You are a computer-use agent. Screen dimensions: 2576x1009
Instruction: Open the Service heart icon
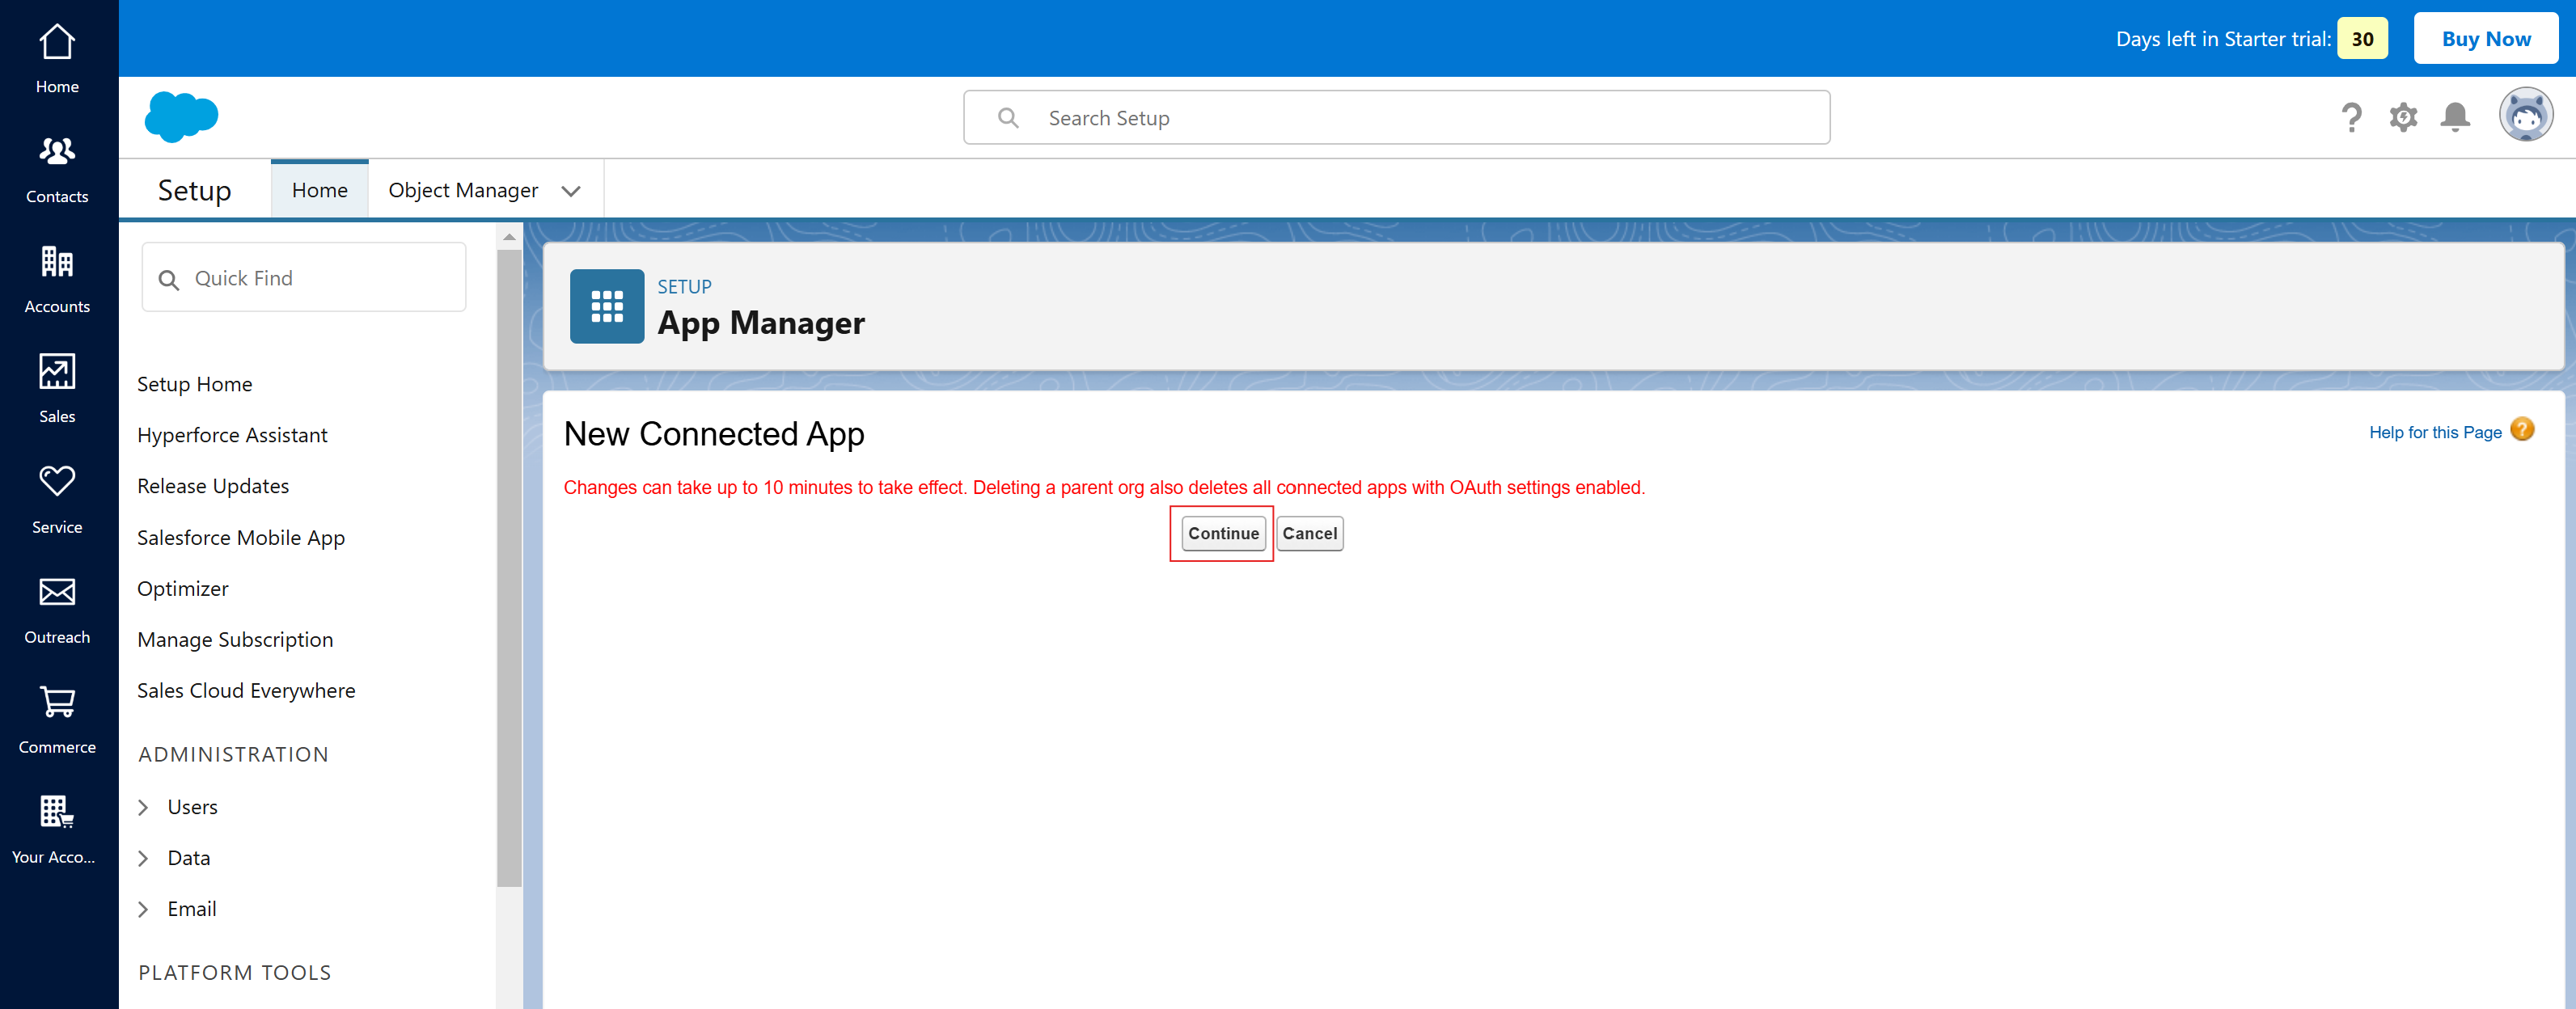(x=57, y=481)
